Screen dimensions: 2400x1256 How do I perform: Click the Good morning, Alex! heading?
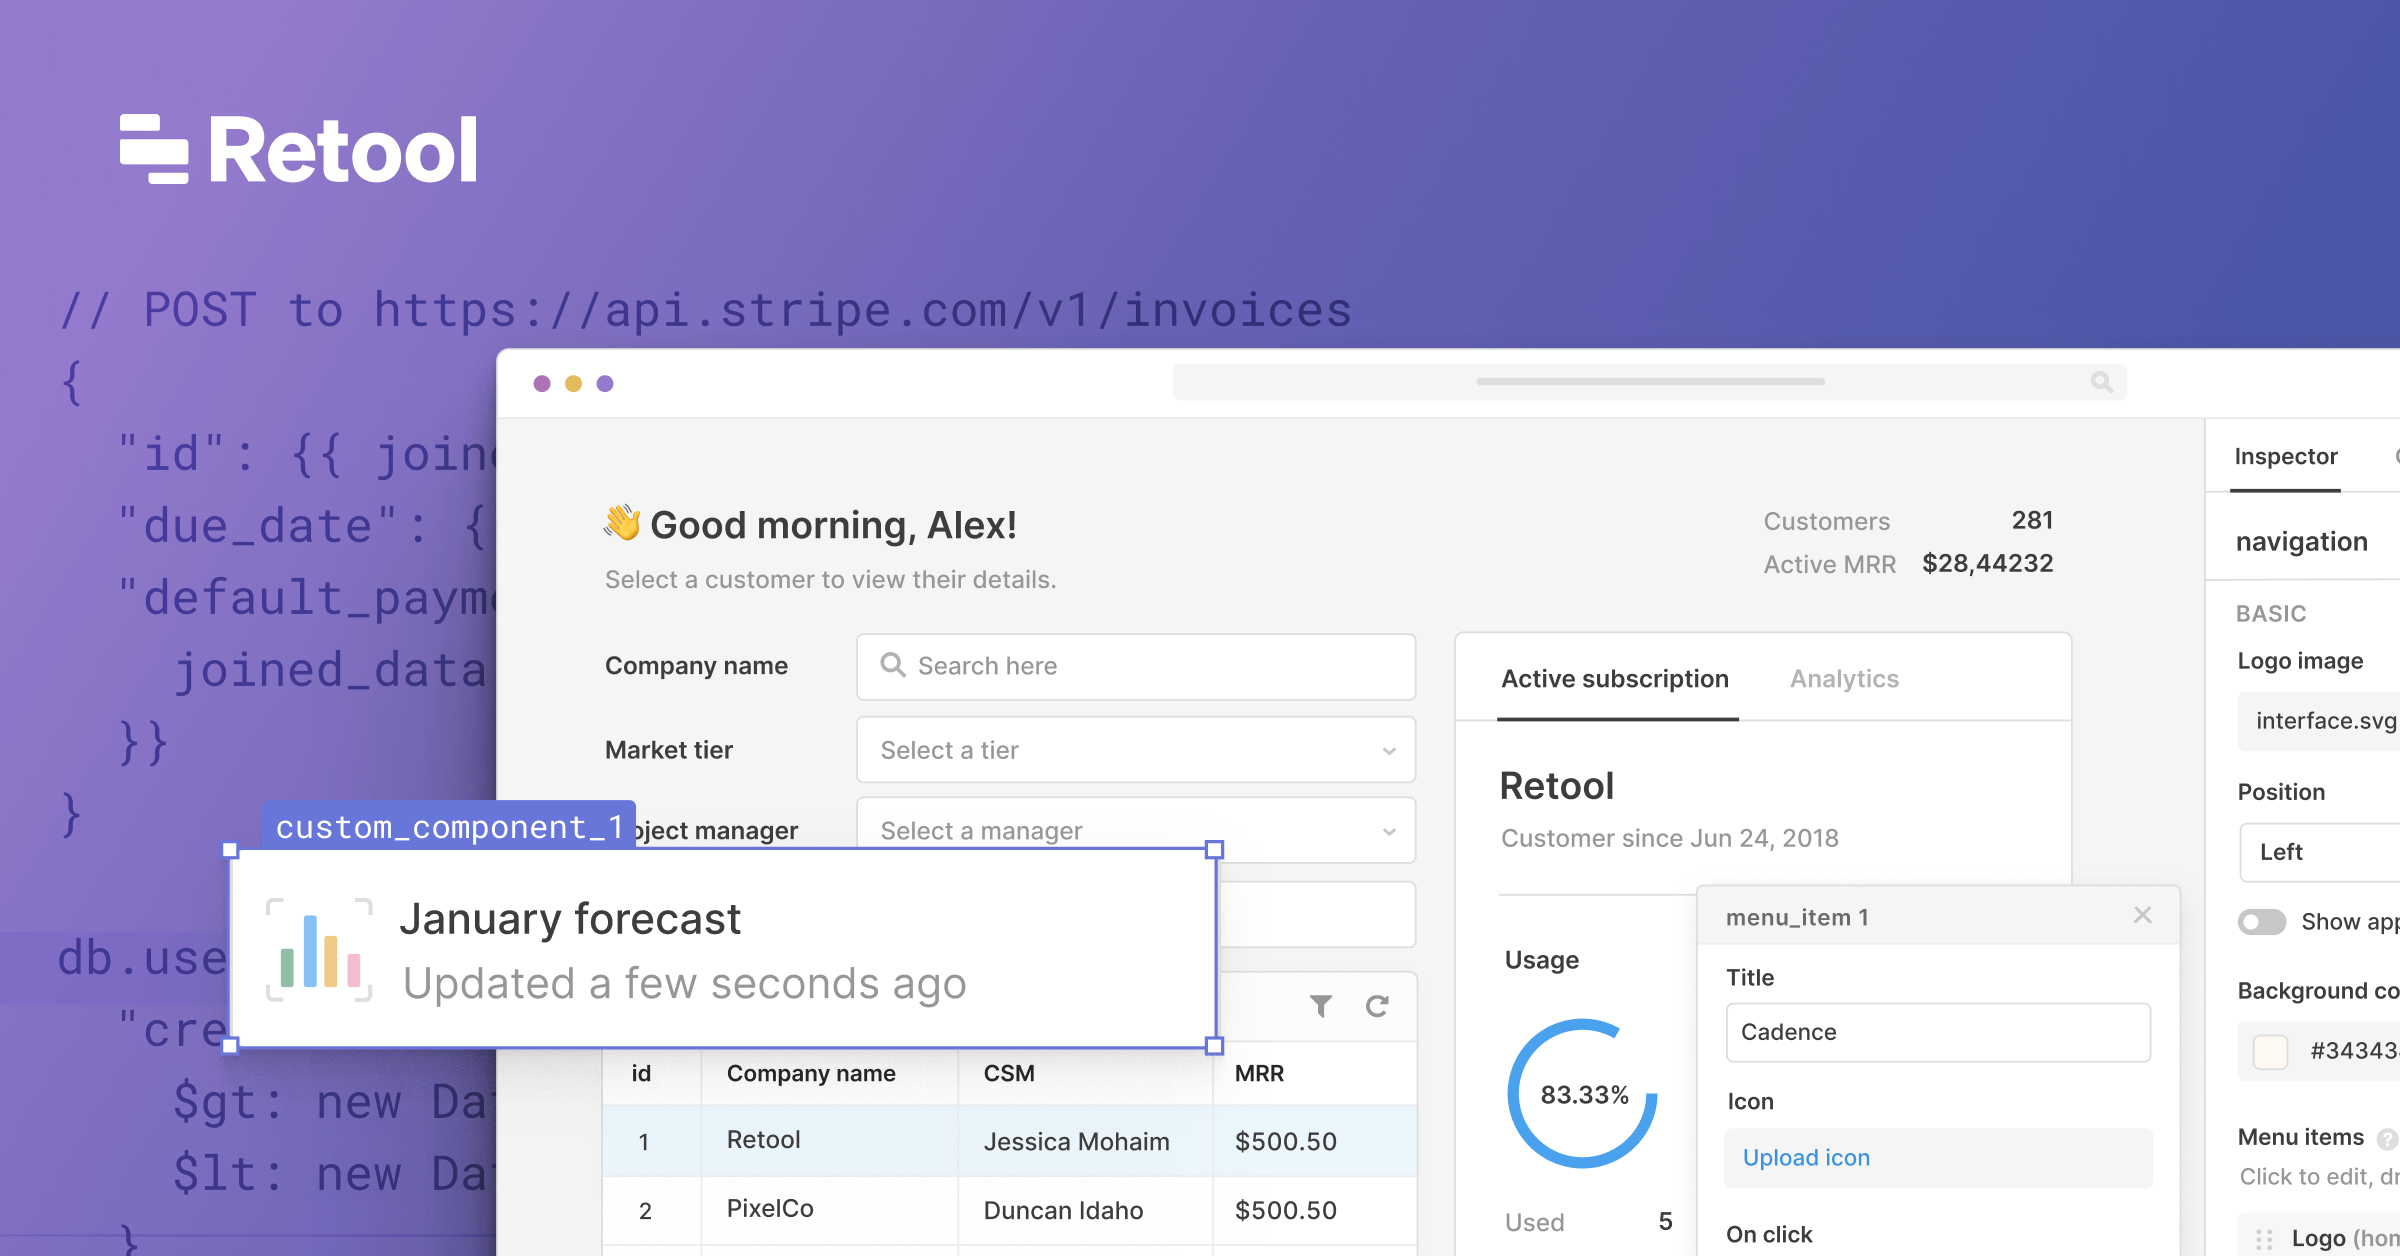pos(833,525)
